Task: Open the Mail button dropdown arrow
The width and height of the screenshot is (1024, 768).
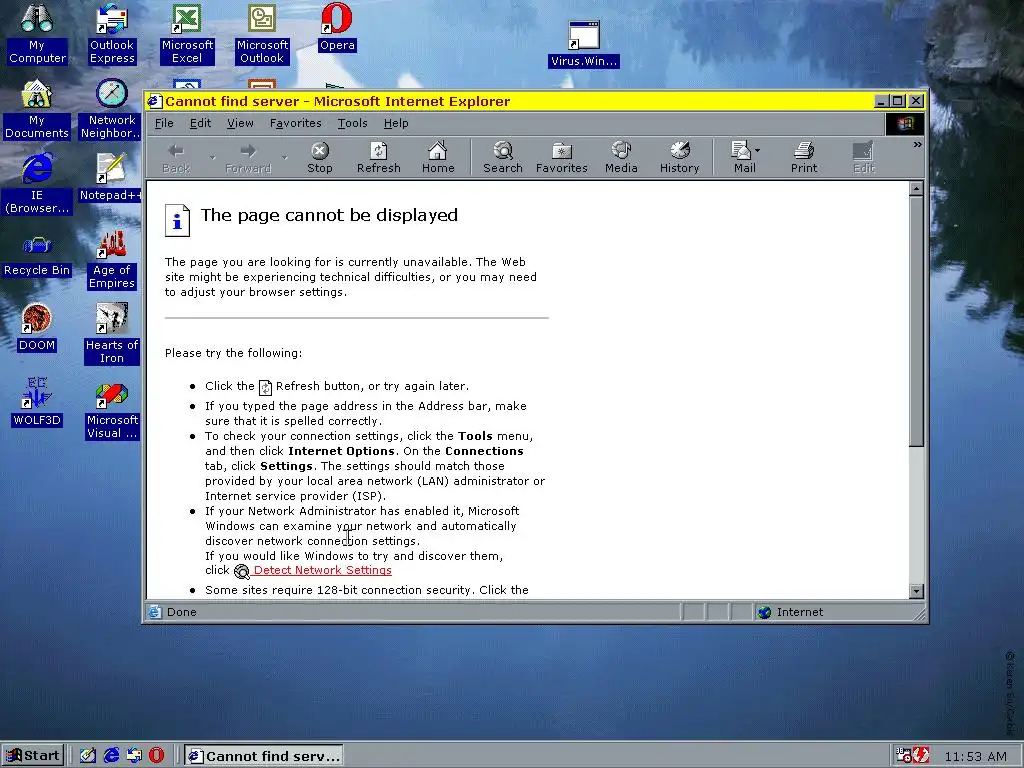Action: [758, 151]
